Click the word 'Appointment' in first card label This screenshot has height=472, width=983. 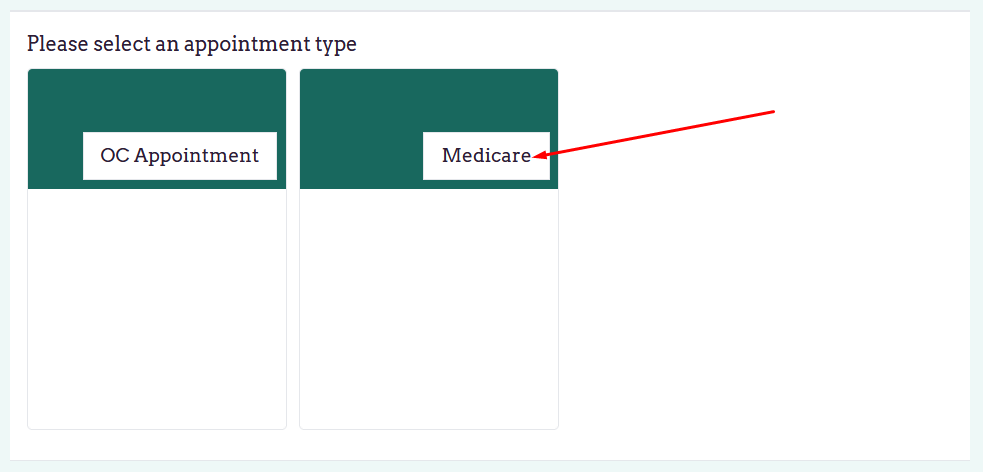(x=196, y=156)
